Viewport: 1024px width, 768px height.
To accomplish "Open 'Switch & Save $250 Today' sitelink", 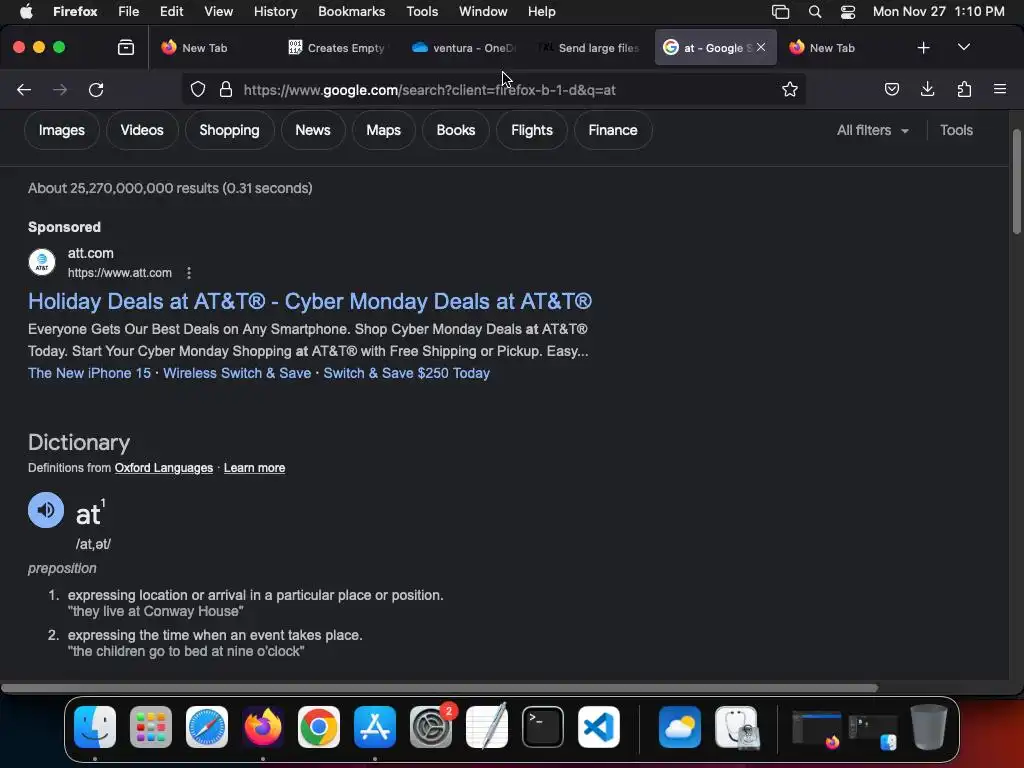I will (406, 374).
